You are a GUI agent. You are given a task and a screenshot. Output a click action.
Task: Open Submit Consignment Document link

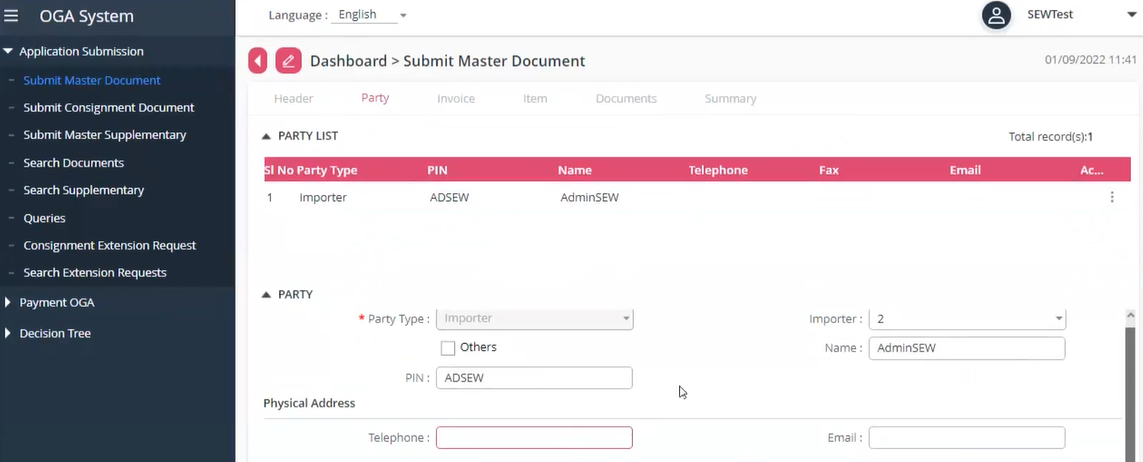(109, 107)
